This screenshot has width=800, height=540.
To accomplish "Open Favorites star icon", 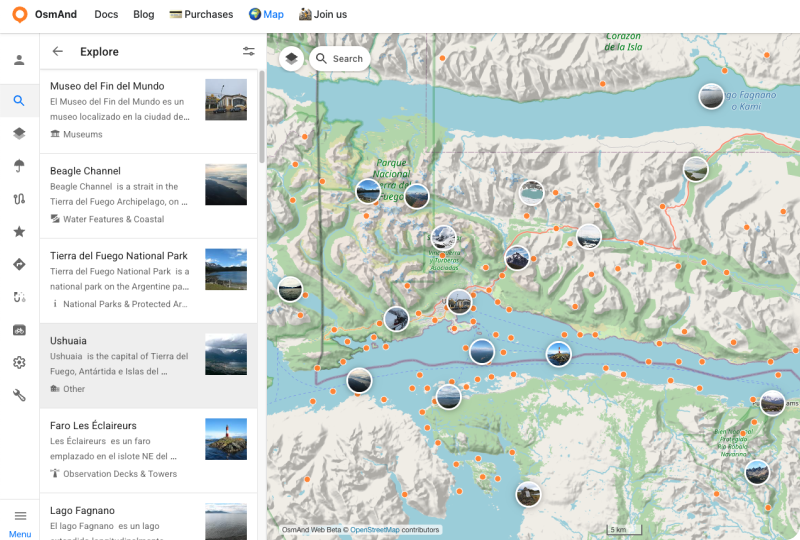I will [x=19, y=232].
